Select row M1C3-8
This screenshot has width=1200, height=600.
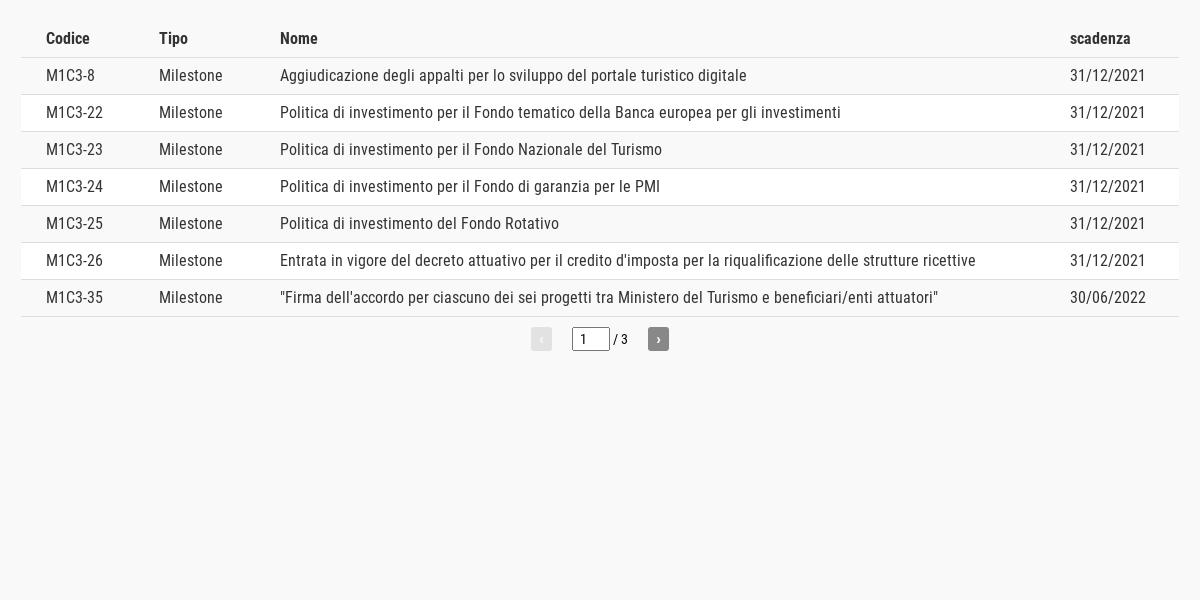[x=600, y=76]
